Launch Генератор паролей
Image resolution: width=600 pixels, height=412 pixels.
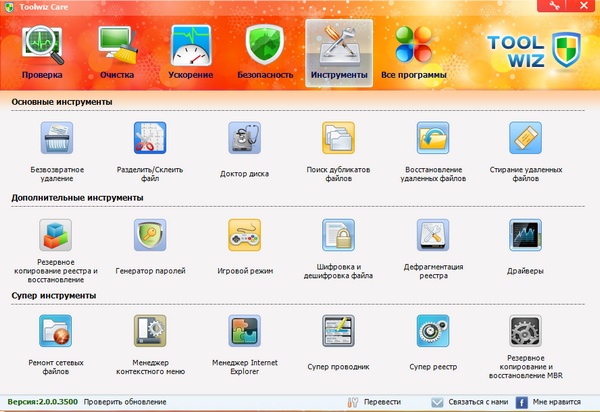point(150,236)
